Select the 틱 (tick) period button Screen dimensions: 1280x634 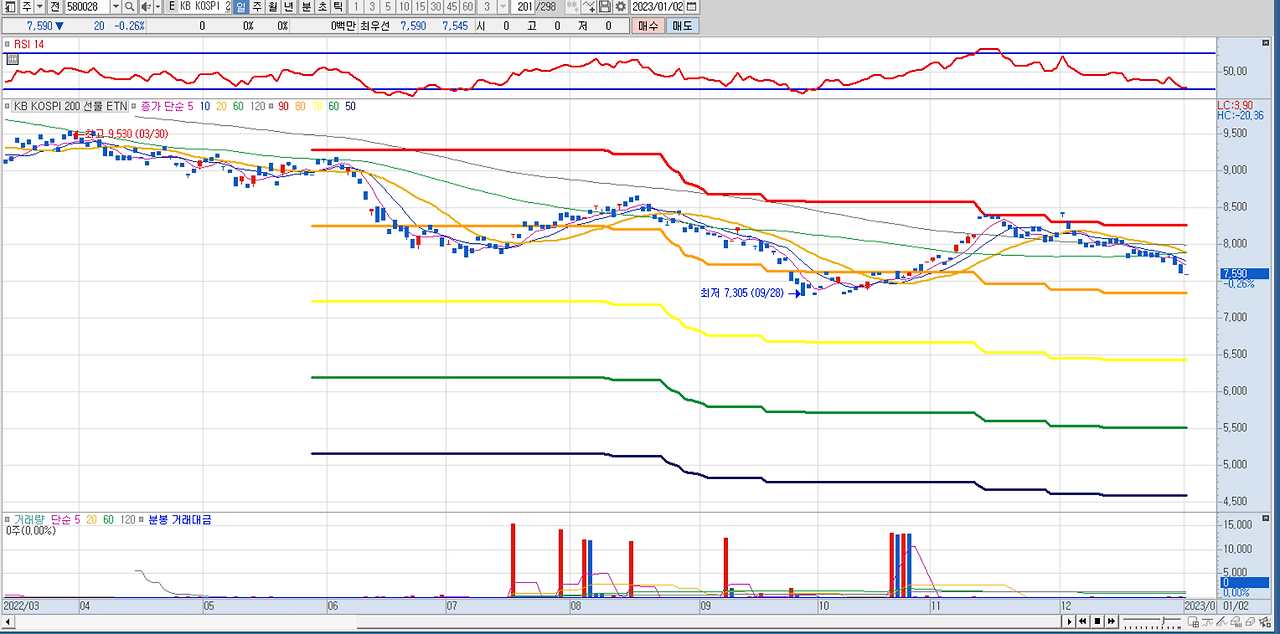[338, 6]
